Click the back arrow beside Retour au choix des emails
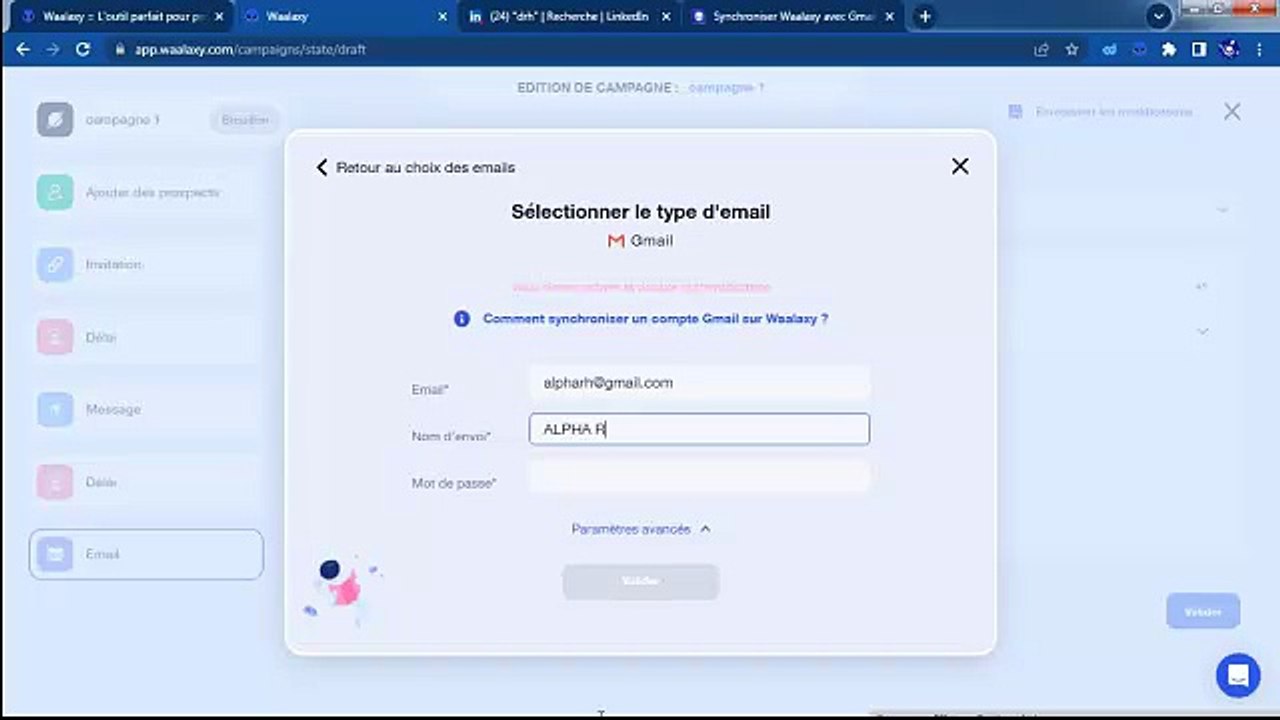The width and height of the screenshot is (1280, 720). point(322,167)
